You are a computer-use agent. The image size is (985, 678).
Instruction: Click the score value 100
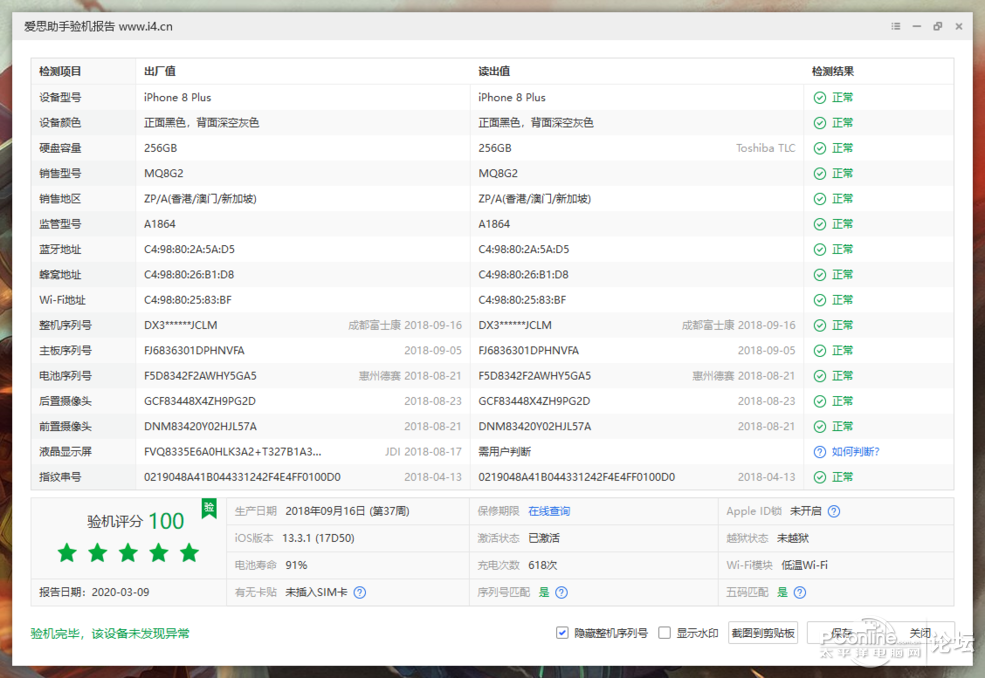166,521
